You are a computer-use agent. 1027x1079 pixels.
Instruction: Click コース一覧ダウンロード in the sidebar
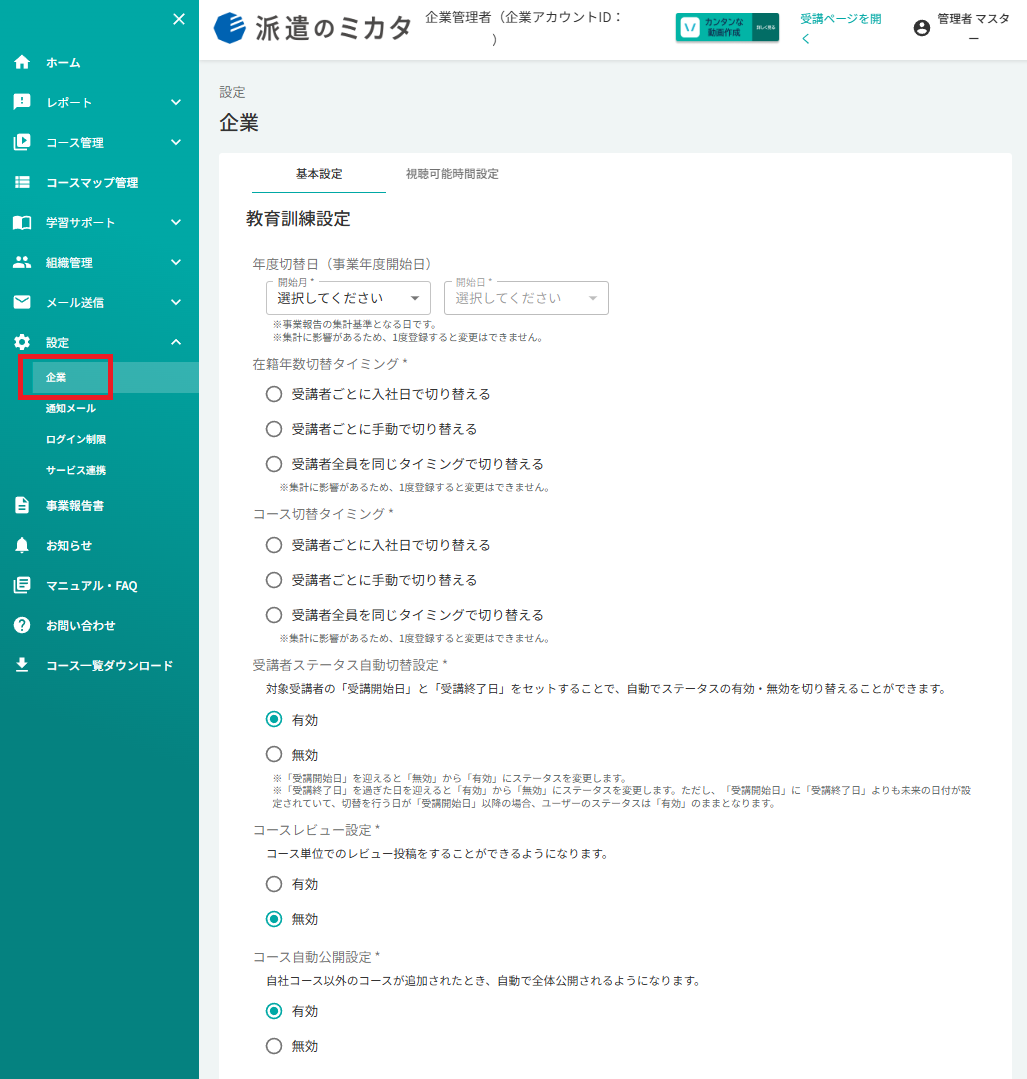(109, 665)
